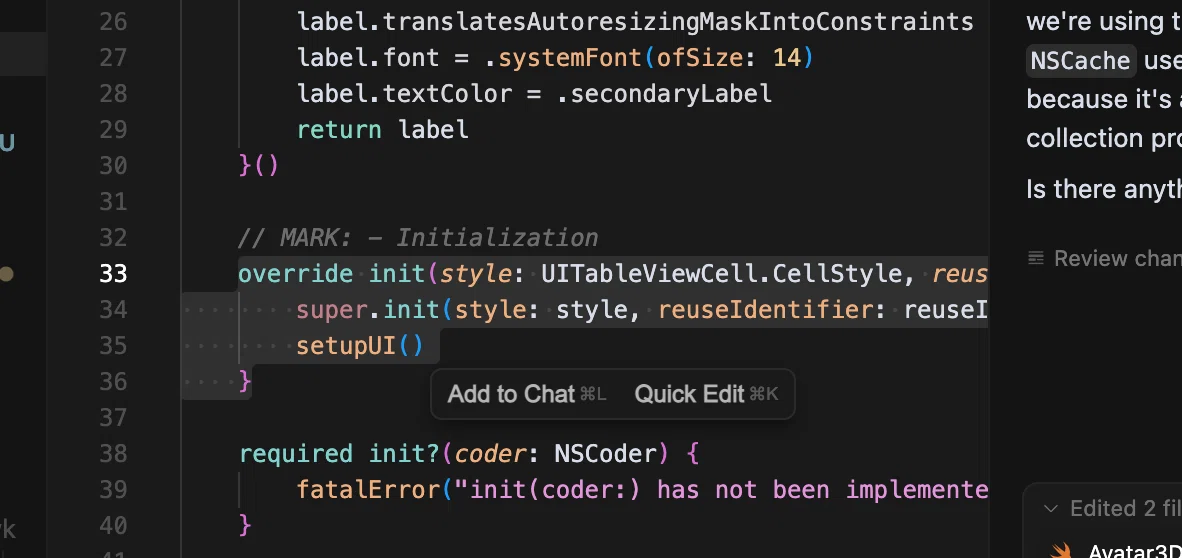Click line number 30 in the gutter

coord(113,165)
